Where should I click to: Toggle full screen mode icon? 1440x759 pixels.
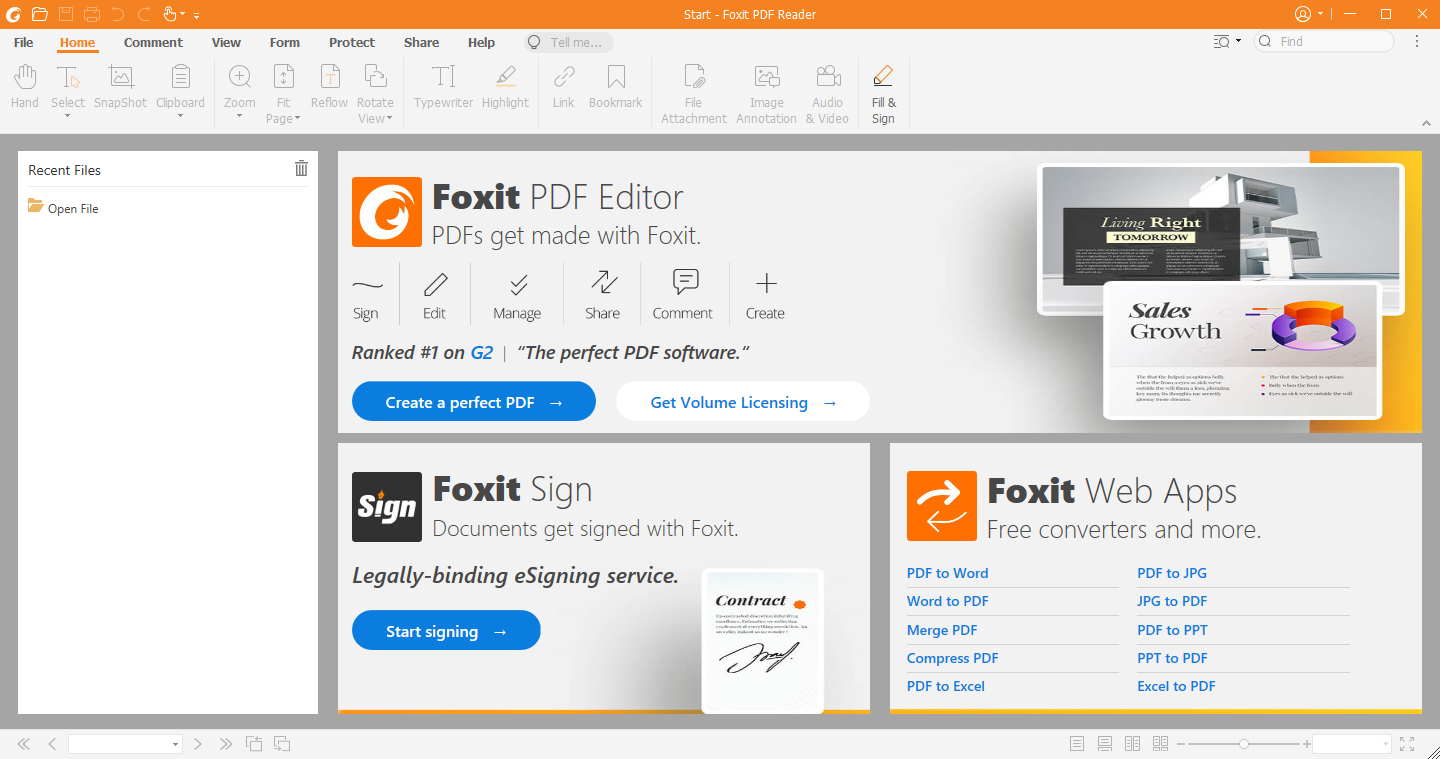point(1407,744)
